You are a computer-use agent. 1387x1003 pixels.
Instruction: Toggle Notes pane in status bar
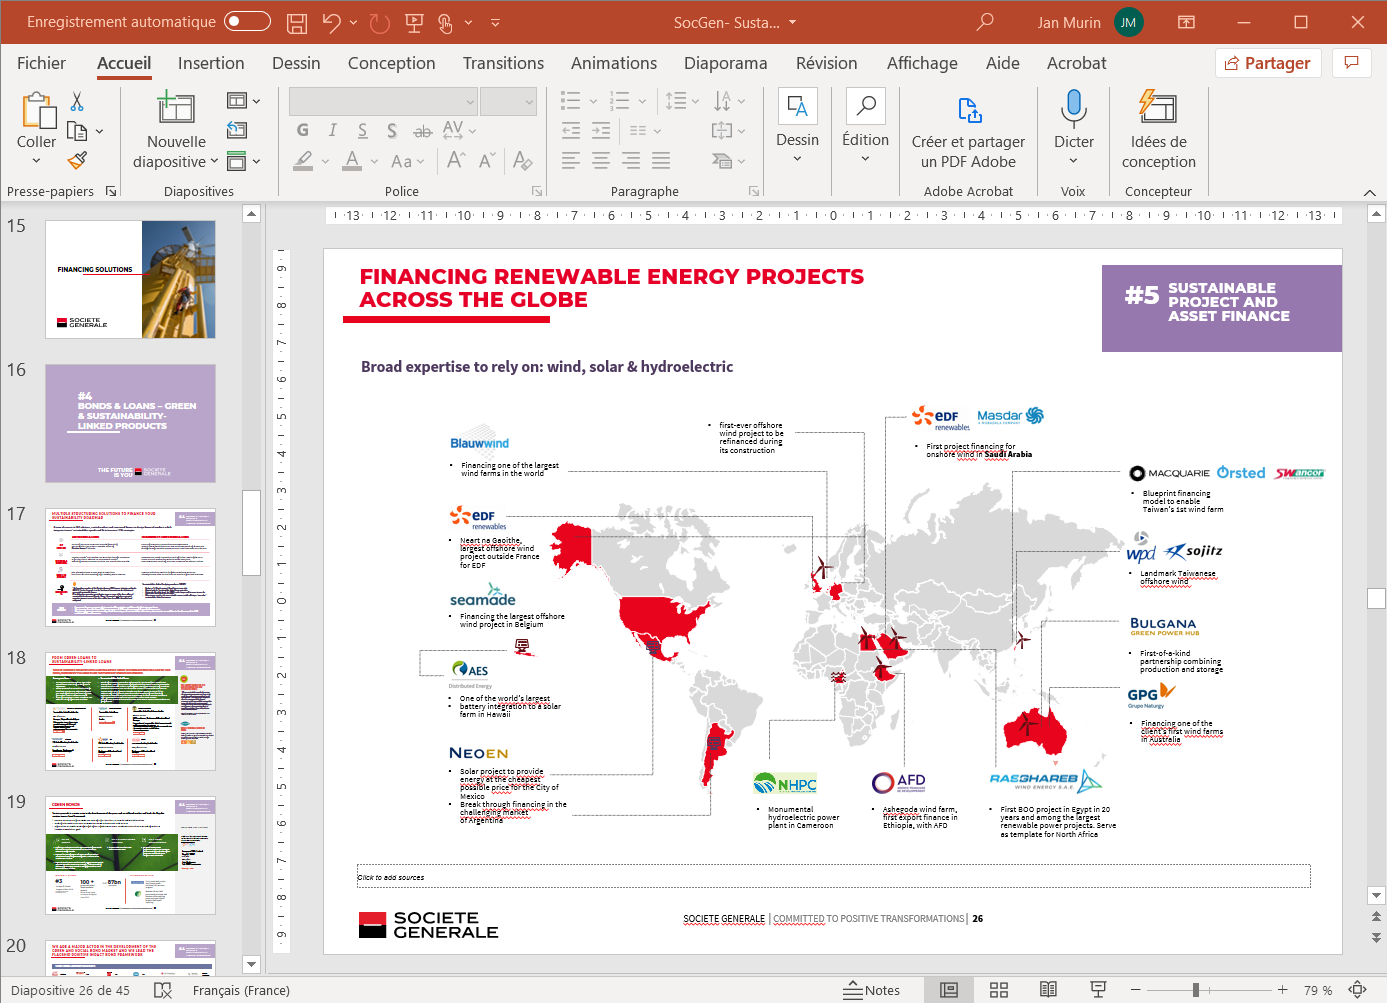872,990
